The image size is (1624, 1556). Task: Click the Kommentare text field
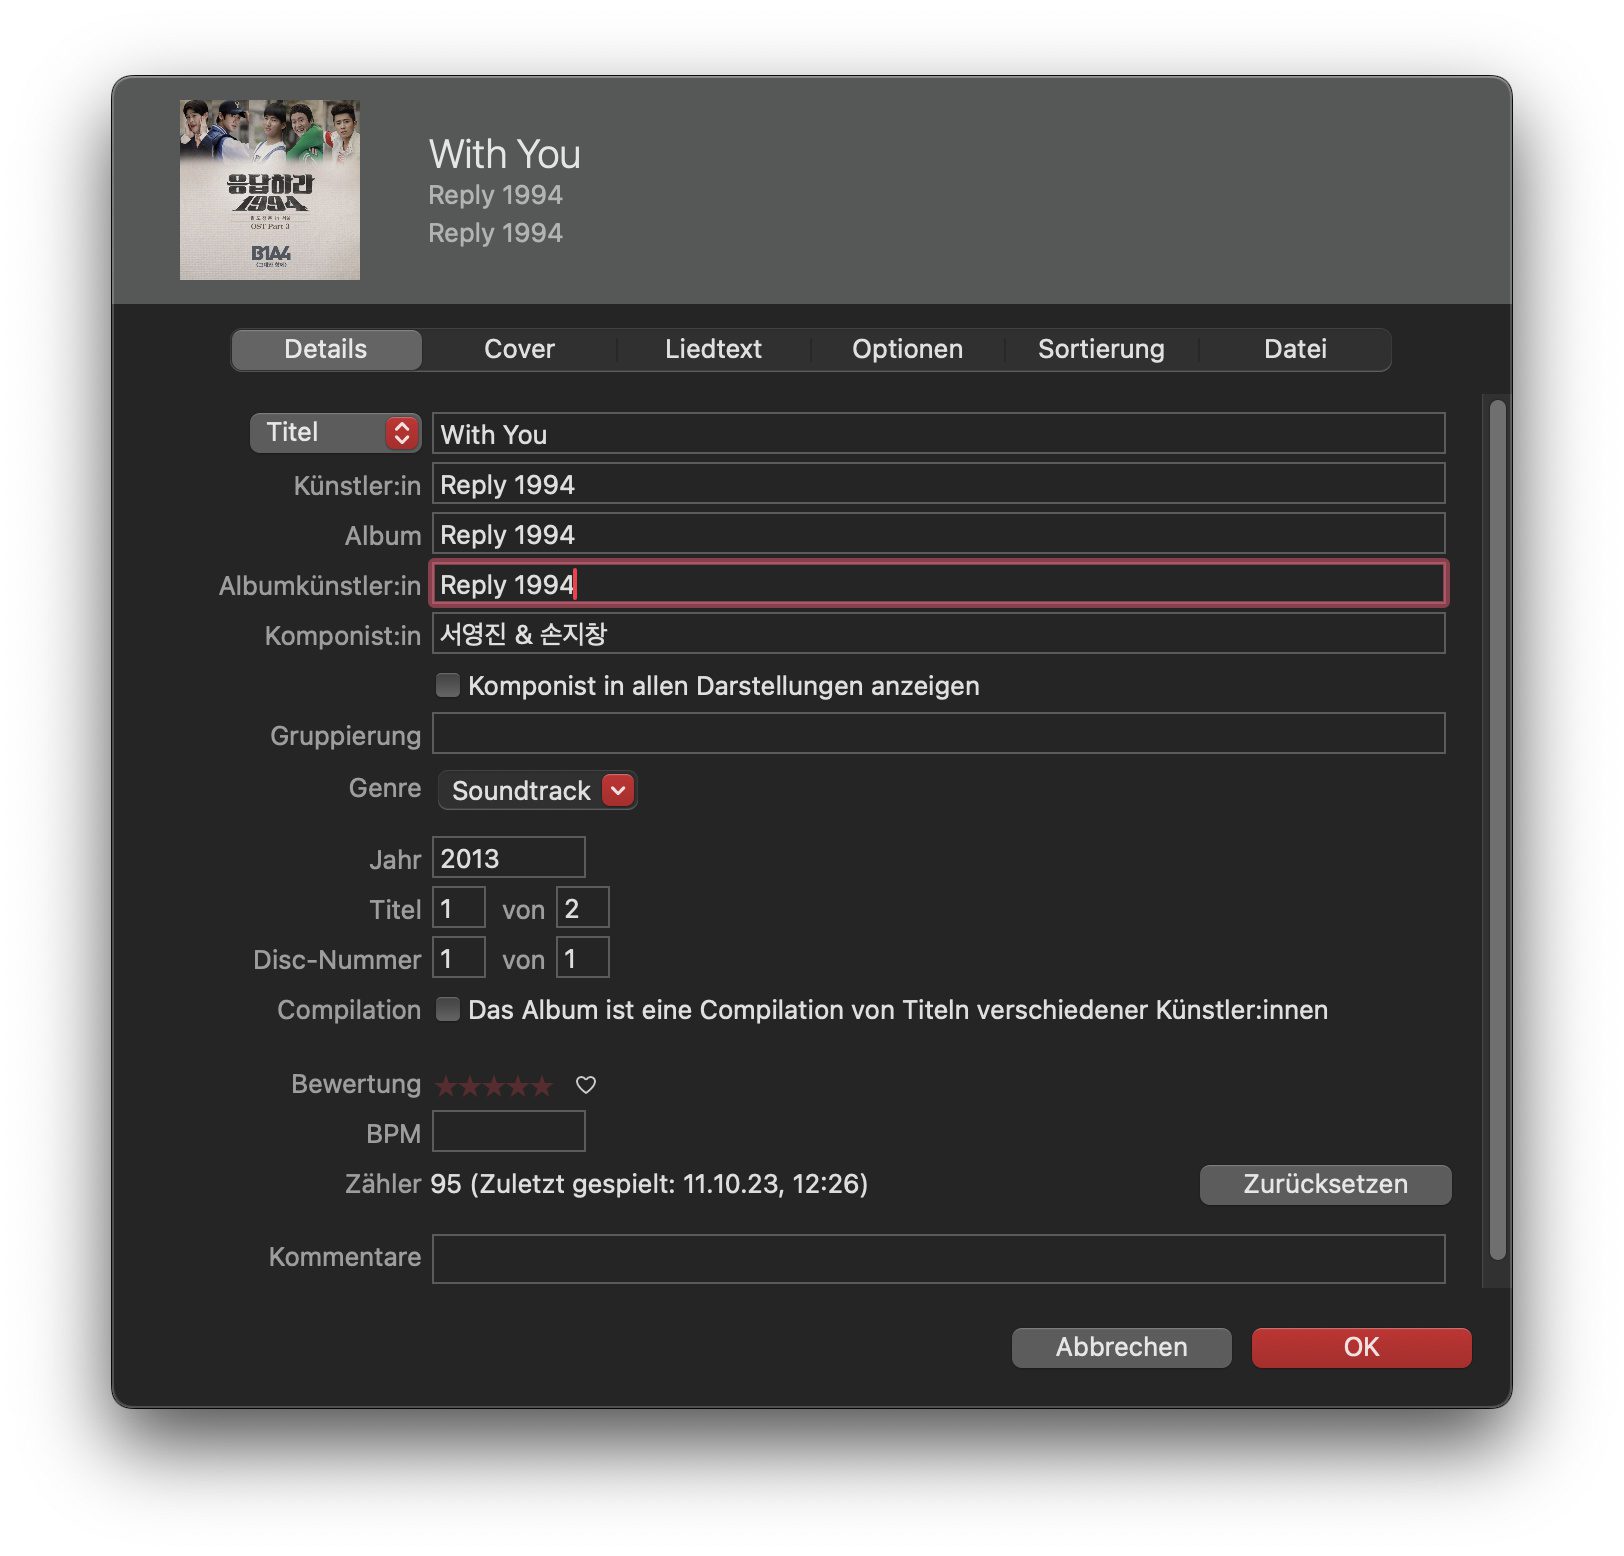[938, 1258]
